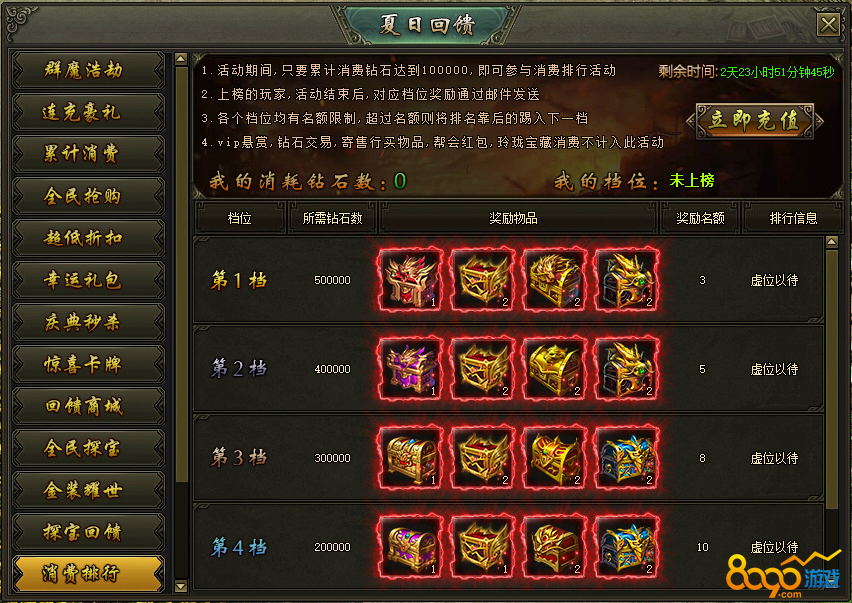Open the 群魔浩劫 event tab
852x603 pixels.
click(88, 70)
